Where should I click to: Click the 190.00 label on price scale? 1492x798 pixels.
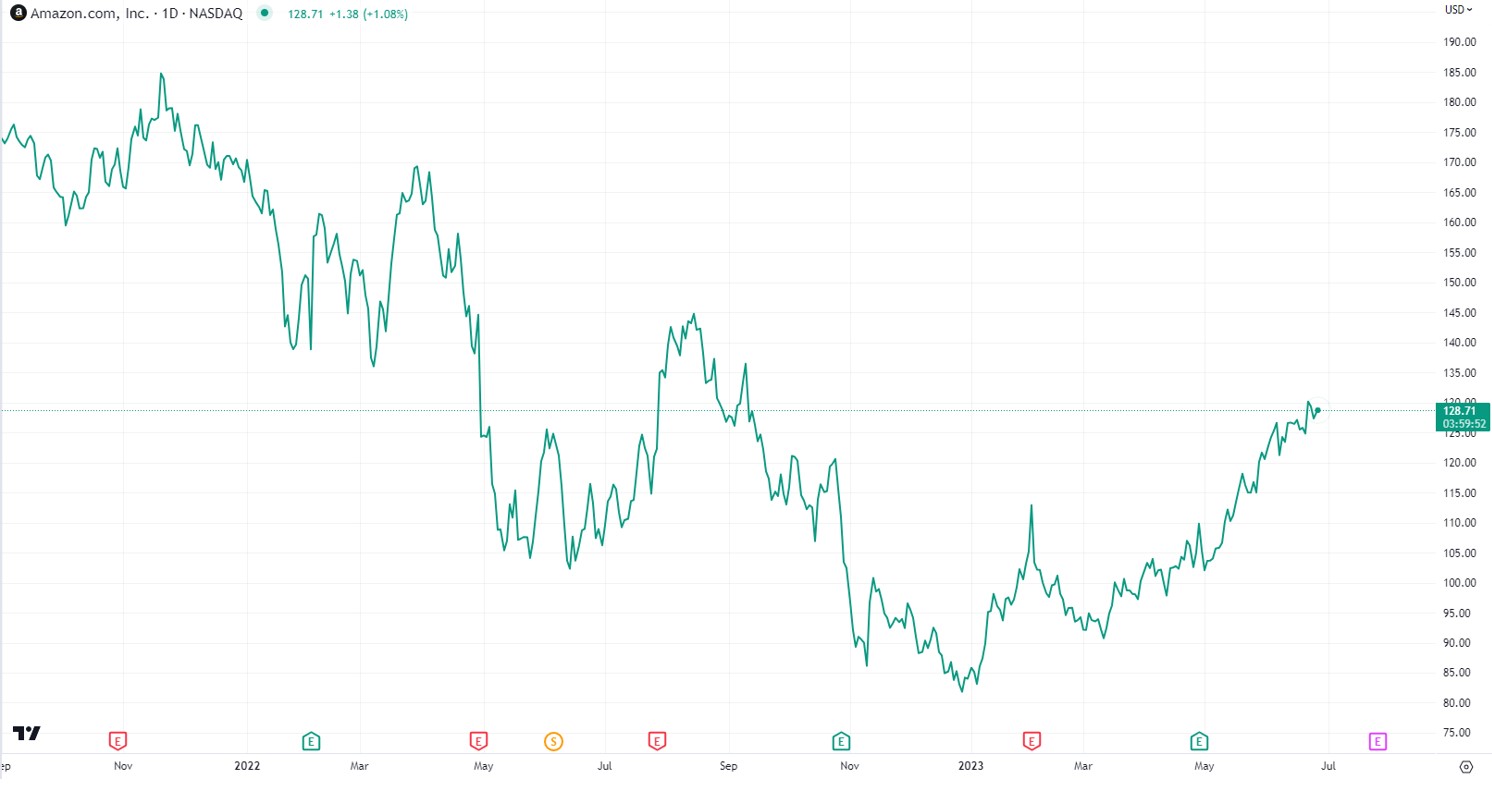point(1462,42)
